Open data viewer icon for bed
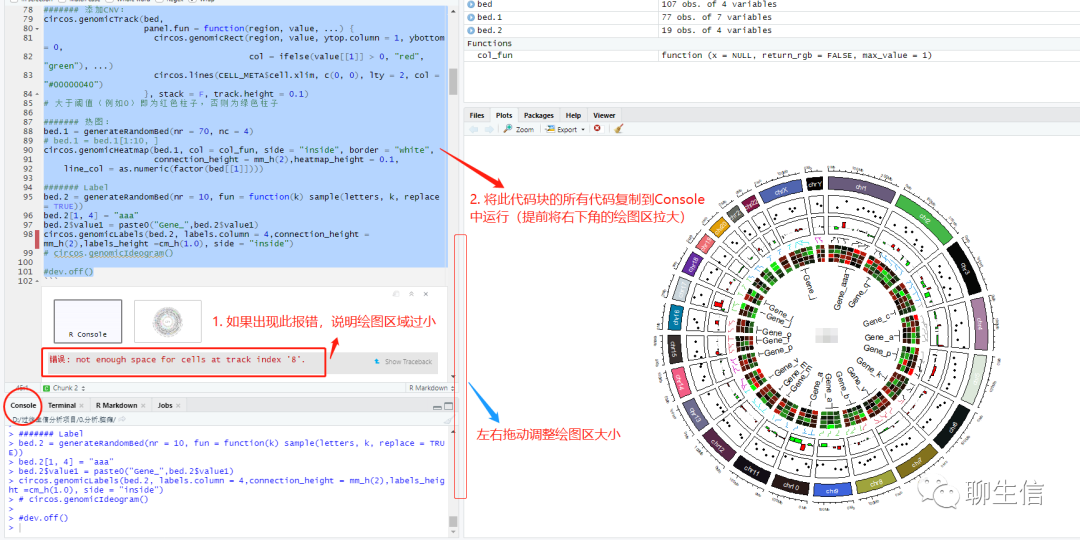Image resolution: width=1080 pixels, height=540 pixels. [471, 4]
